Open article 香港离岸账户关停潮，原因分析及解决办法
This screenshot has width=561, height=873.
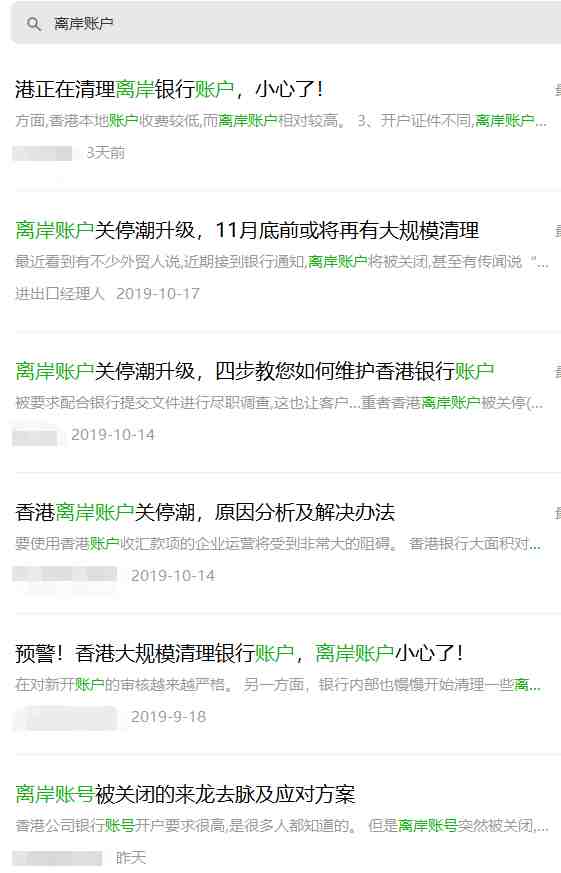[x=205, y=512]
